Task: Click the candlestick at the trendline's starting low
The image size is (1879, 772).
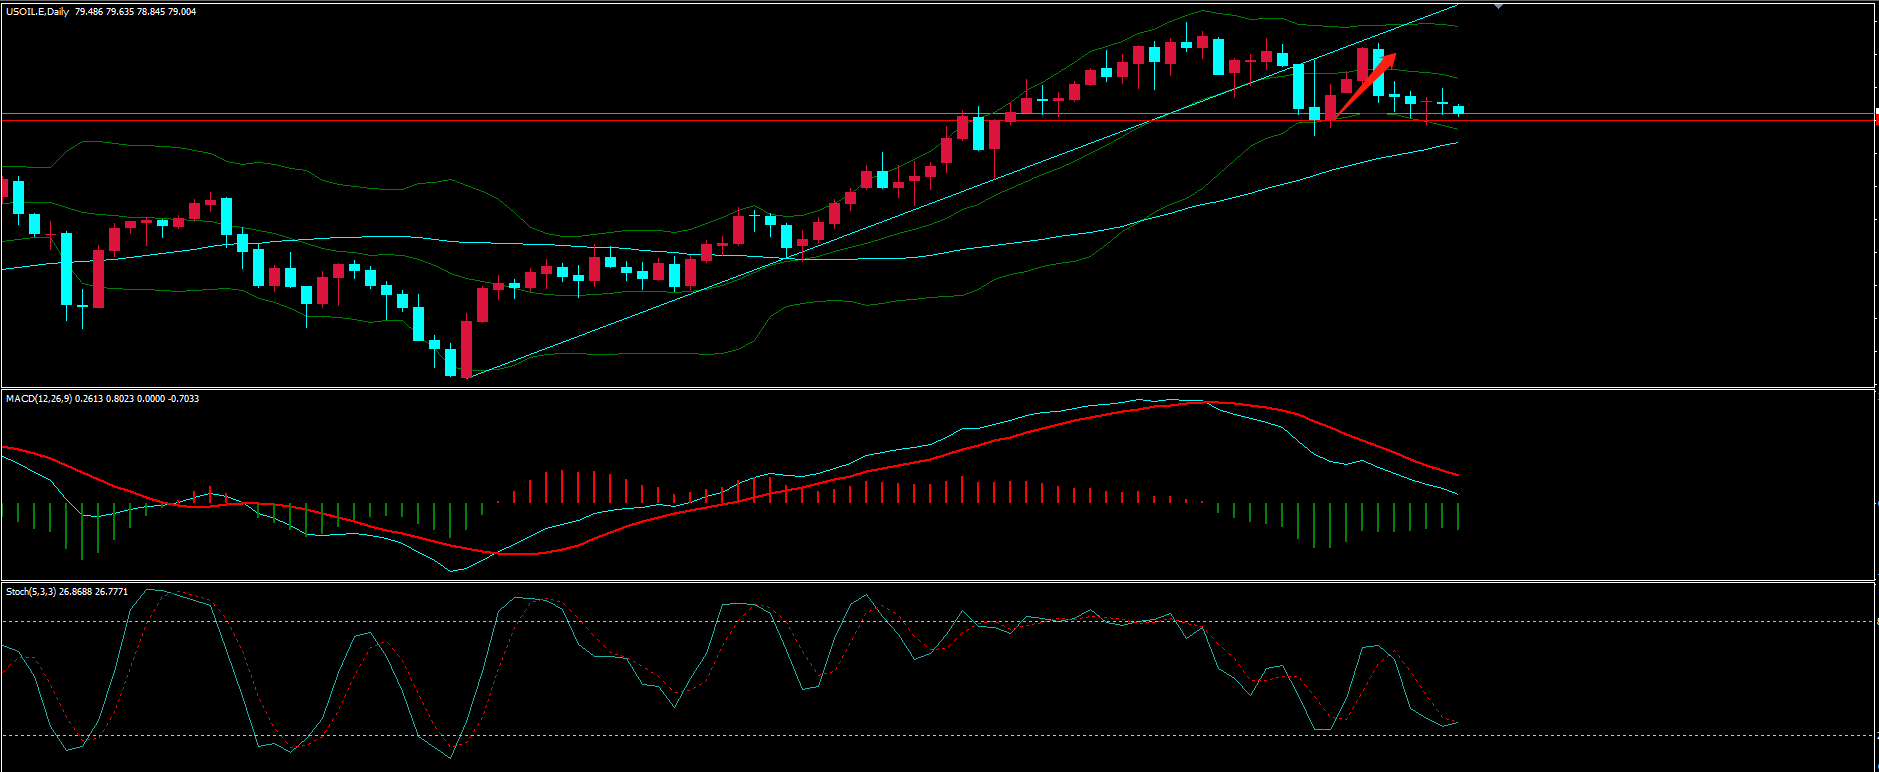Action: tap(466, 348)
